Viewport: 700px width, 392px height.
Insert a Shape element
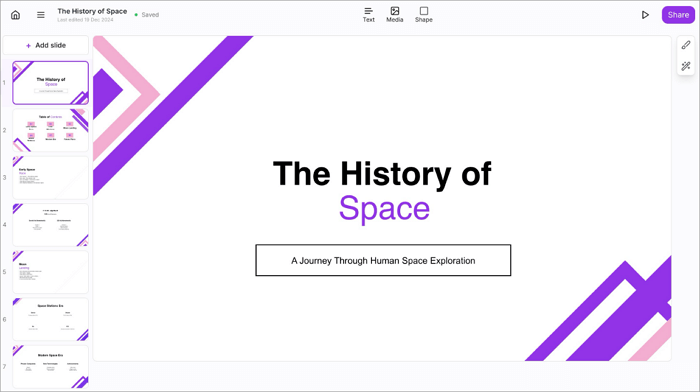tap(424, 15)
